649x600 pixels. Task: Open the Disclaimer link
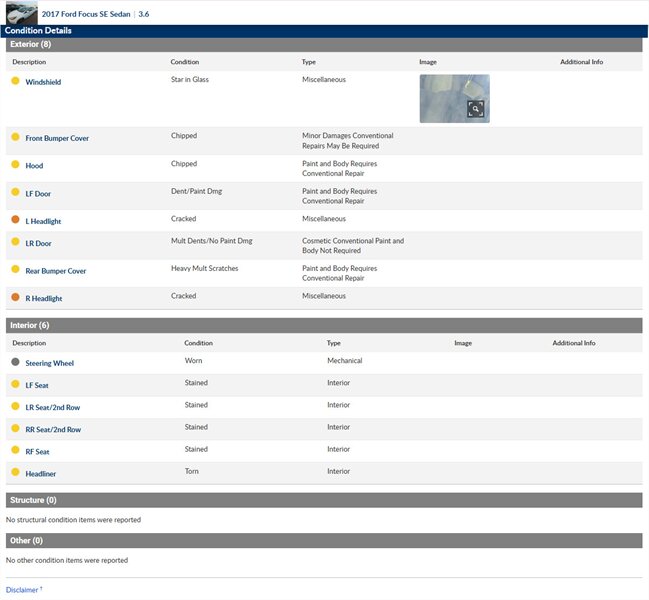(22, 590)
